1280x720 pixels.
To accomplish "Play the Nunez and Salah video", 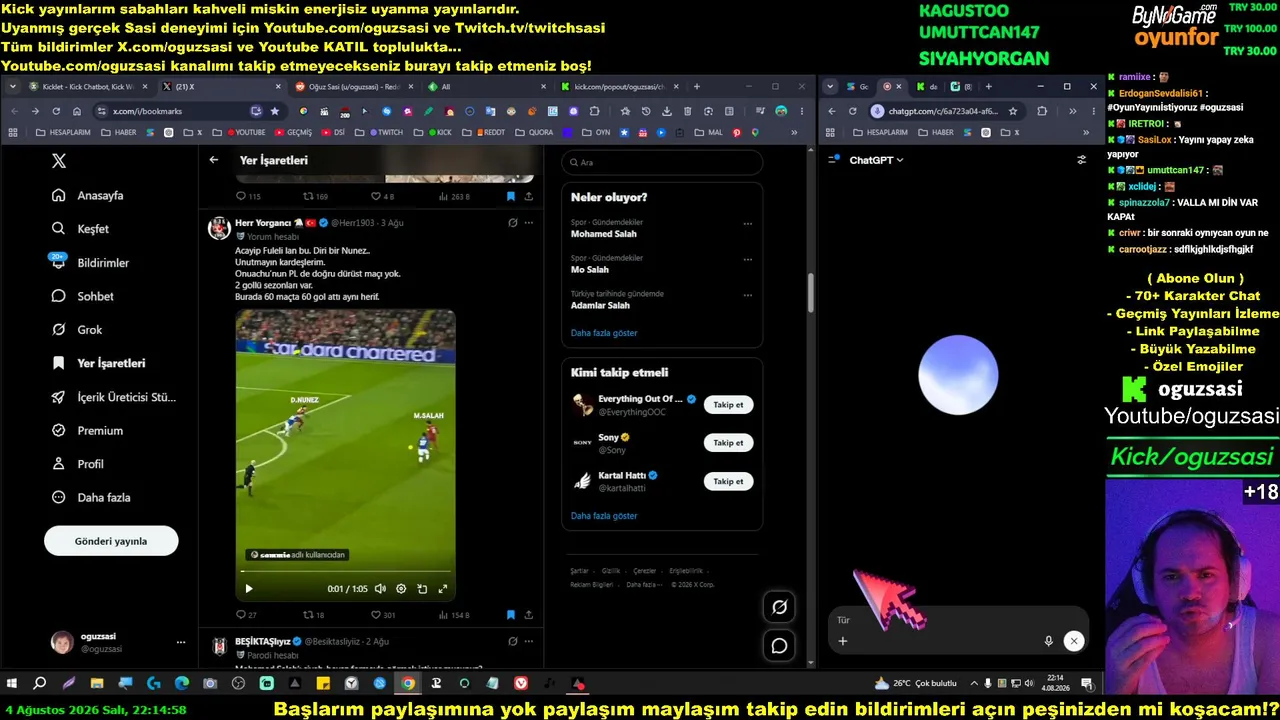I will coord(249,589).
